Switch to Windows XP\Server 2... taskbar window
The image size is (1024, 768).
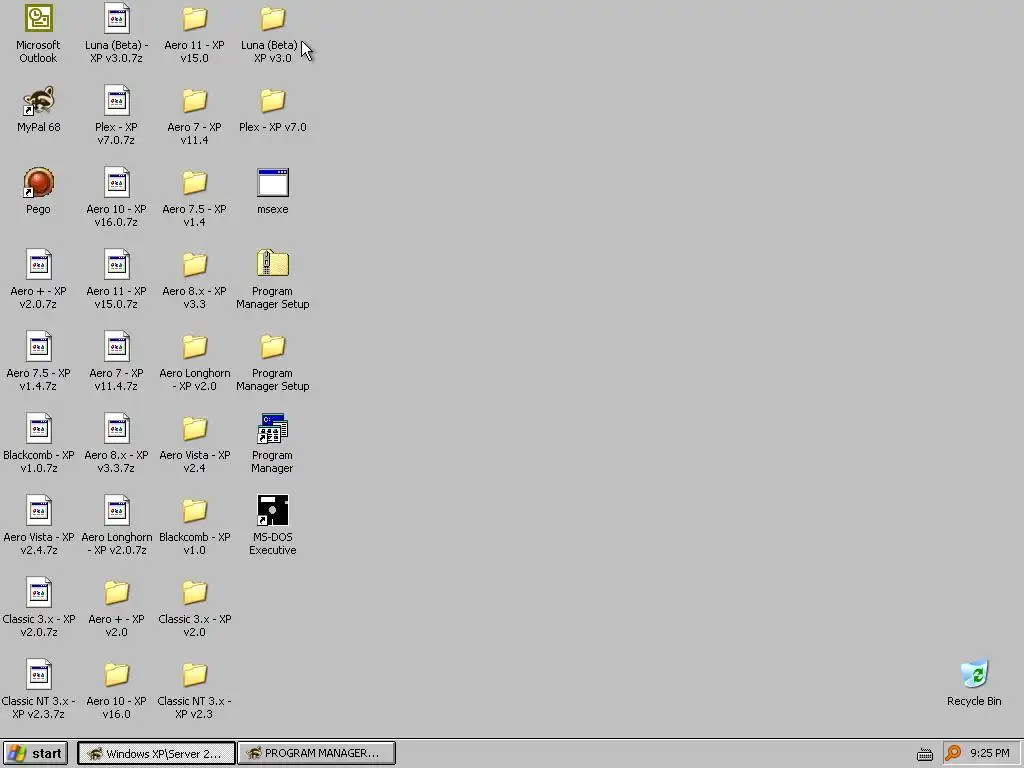(x=156, y=753)
